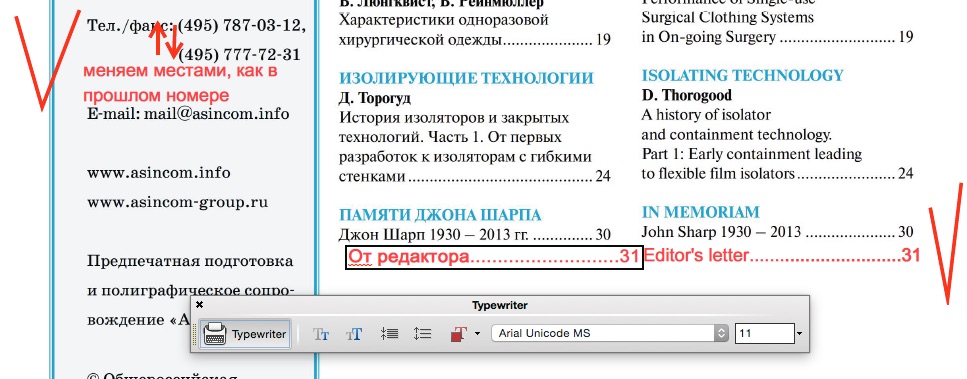Screen dimensions: 967x379
Task: Select the red comment 'меняем местами'
Action: pos(180,83)
